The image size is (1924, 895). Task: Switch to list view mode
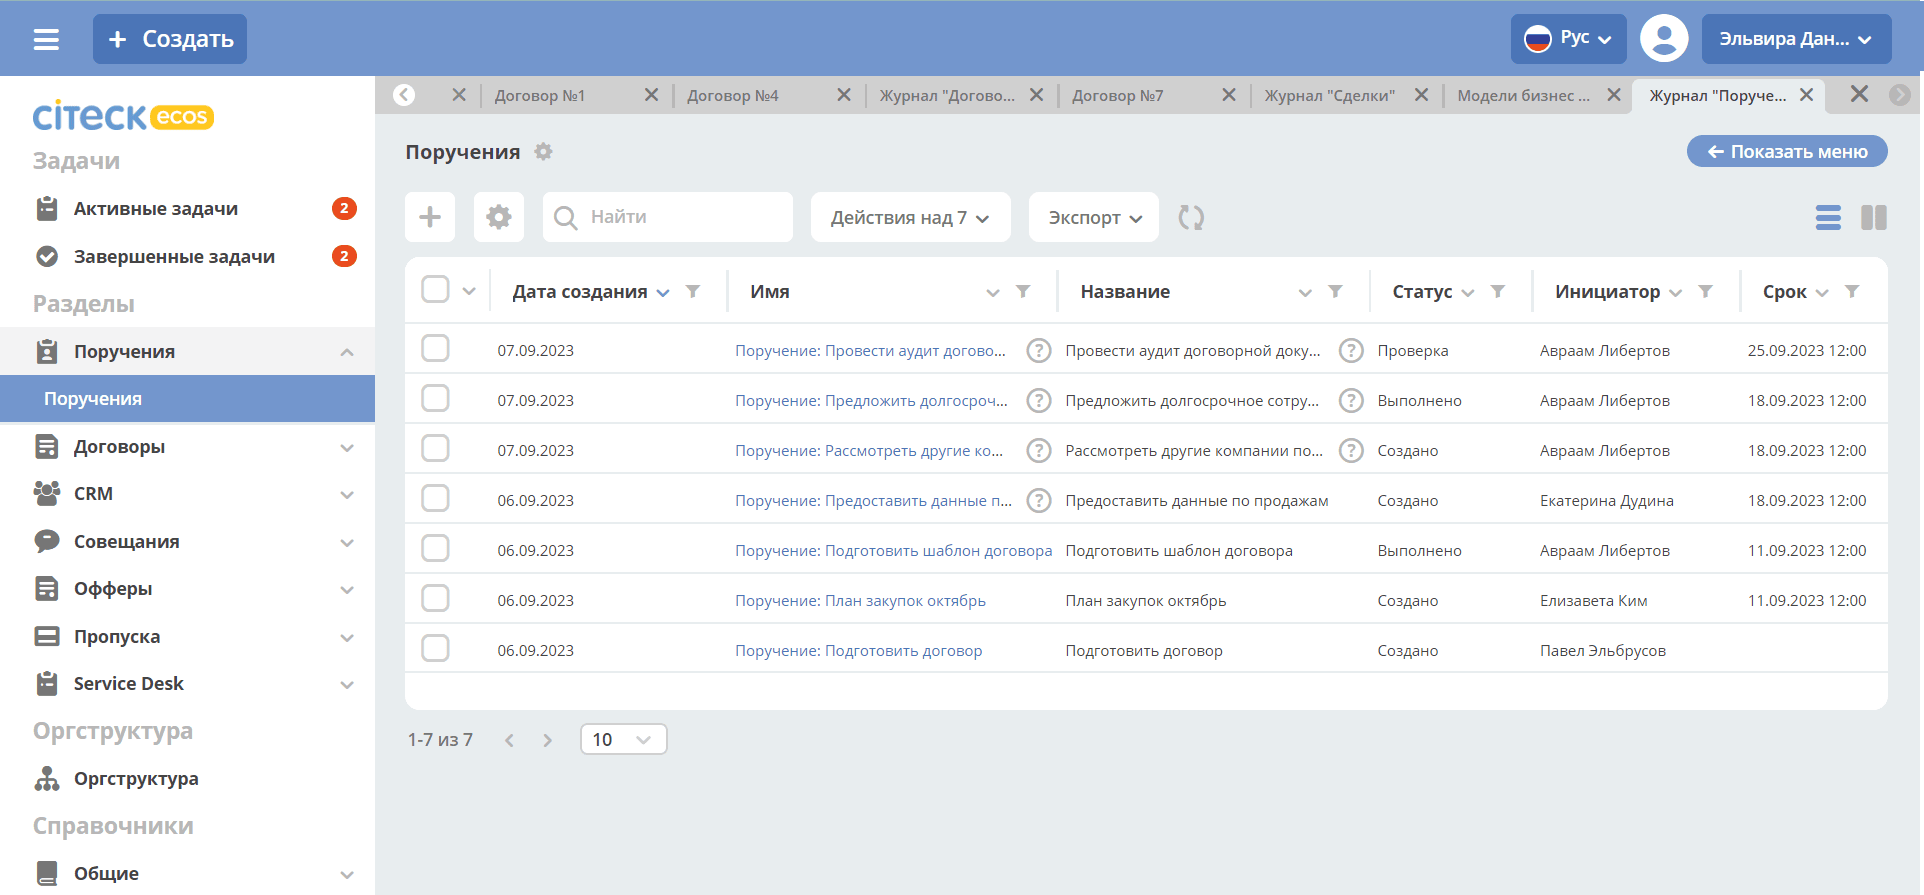coord(1828,217)
